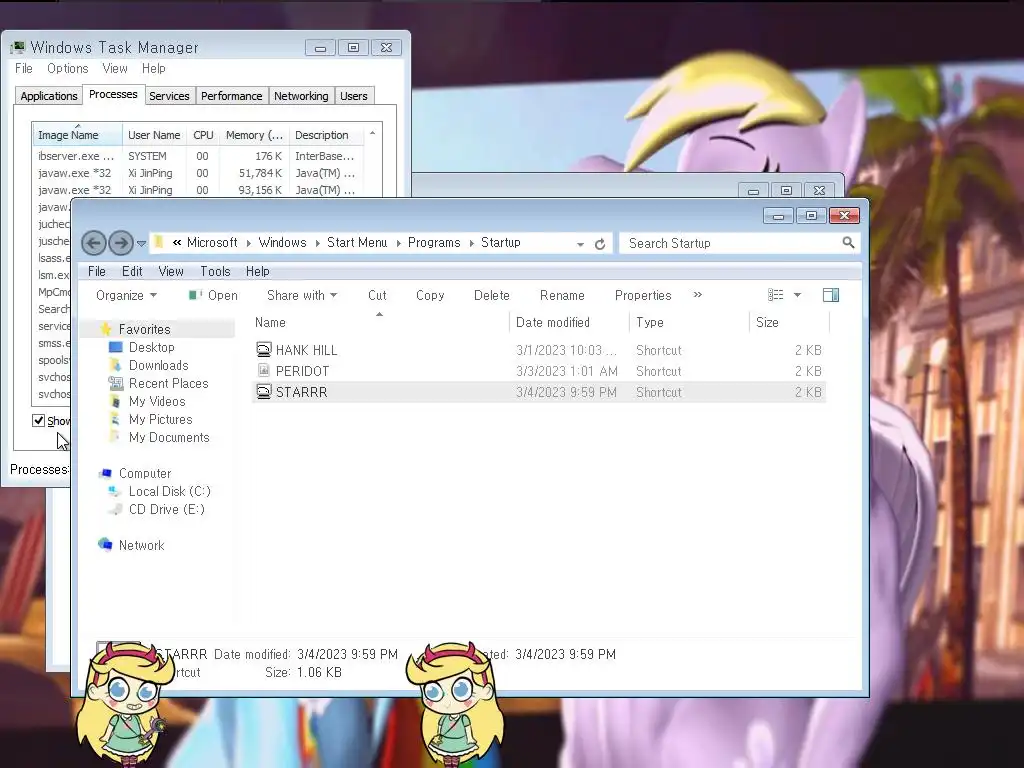Viewport: 1024px width, 768px height.
Task: Open the Task Manager Help menu
Action: tap(153, 68)
